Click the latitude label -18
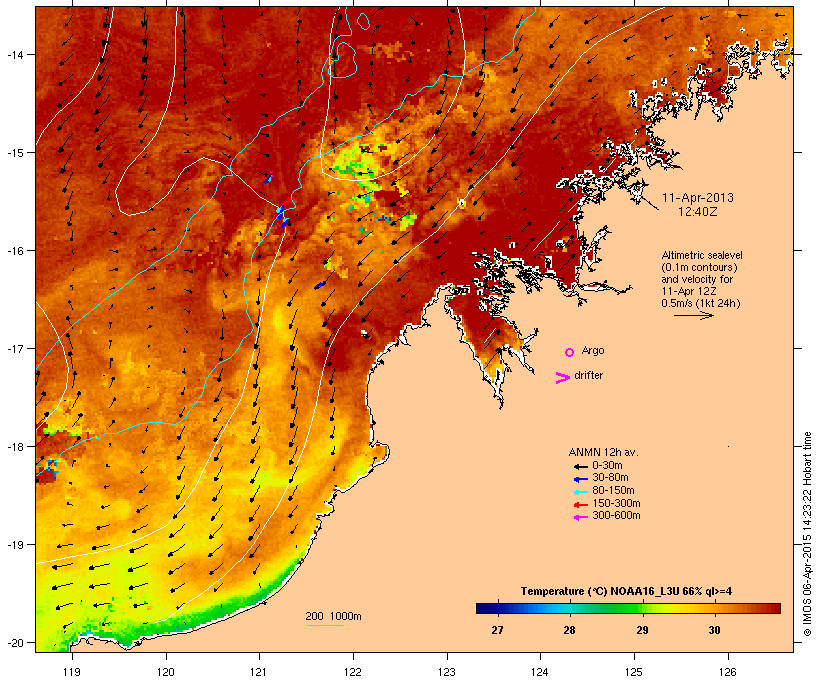Viewport: 820px width, 680px height. point(15,446)
